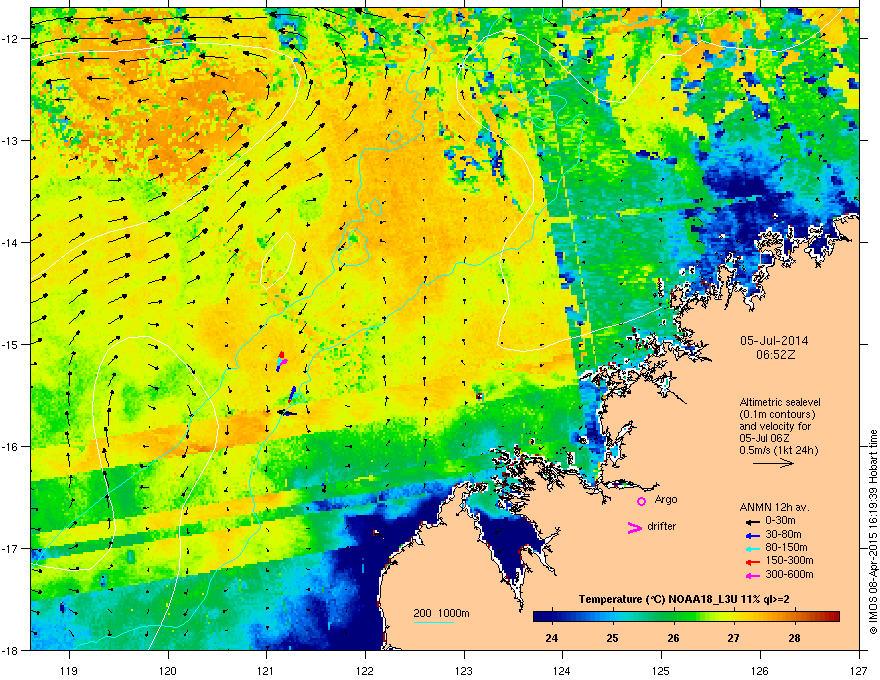This screenshot has height=680, width=880.
Task: Click the "(0.1m contours)" text line
Action: (x=777, y=415)
